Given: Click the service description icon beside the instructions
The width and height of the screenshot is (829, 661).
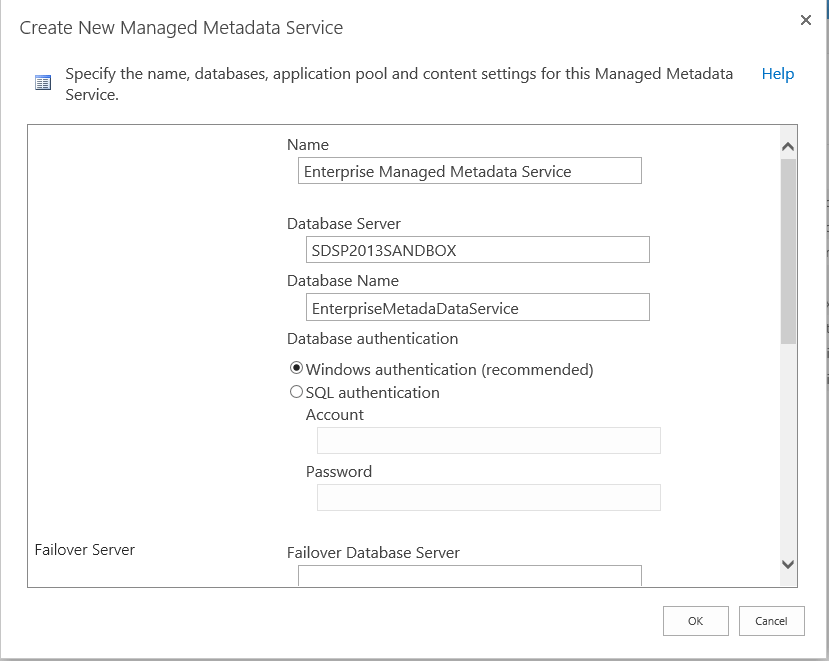Looking at the screenshot, I should pyautogui.click(x=43, y=83).
